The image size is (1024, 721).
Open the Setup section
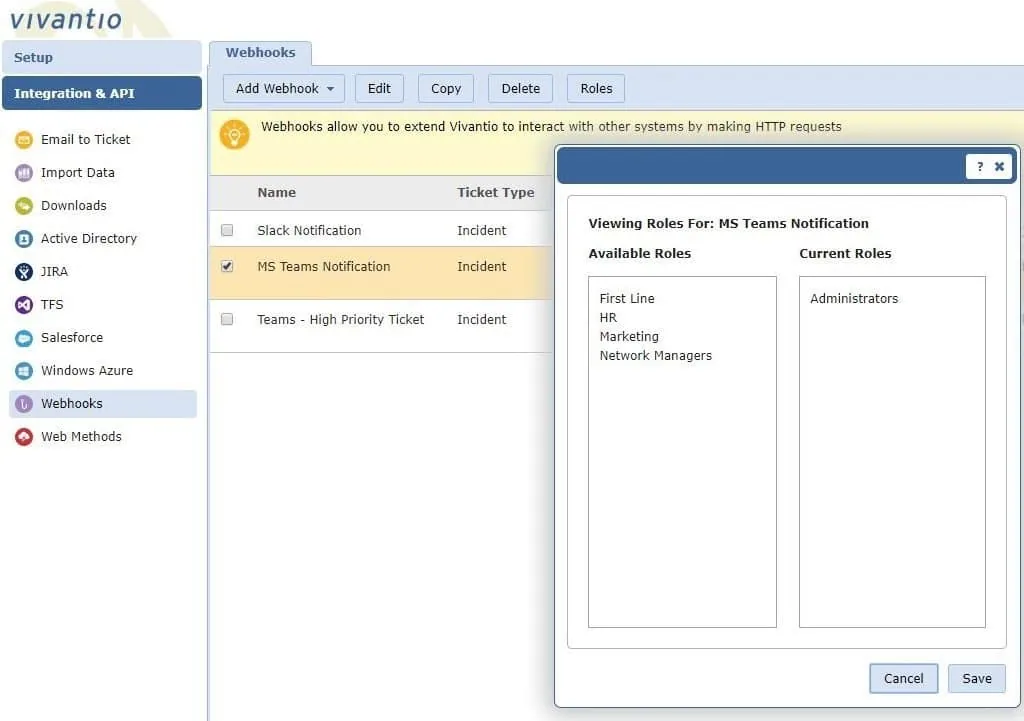click(102, 57)
